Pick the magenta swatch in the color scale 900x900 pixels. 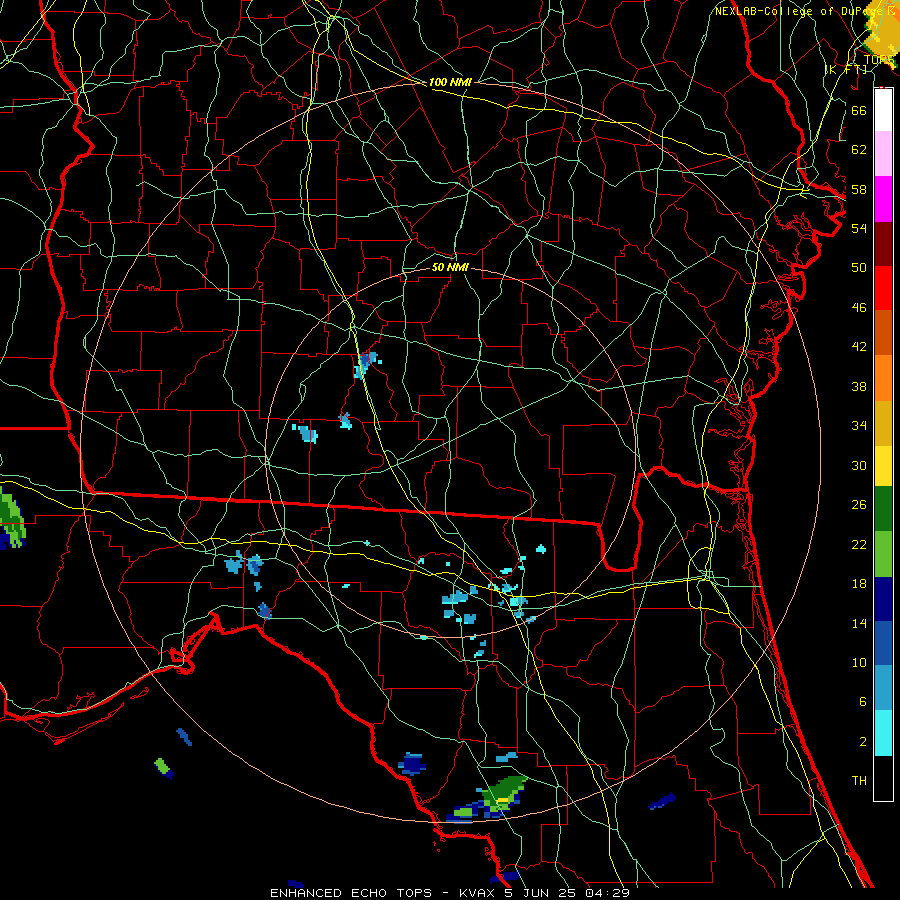[883, 199]
